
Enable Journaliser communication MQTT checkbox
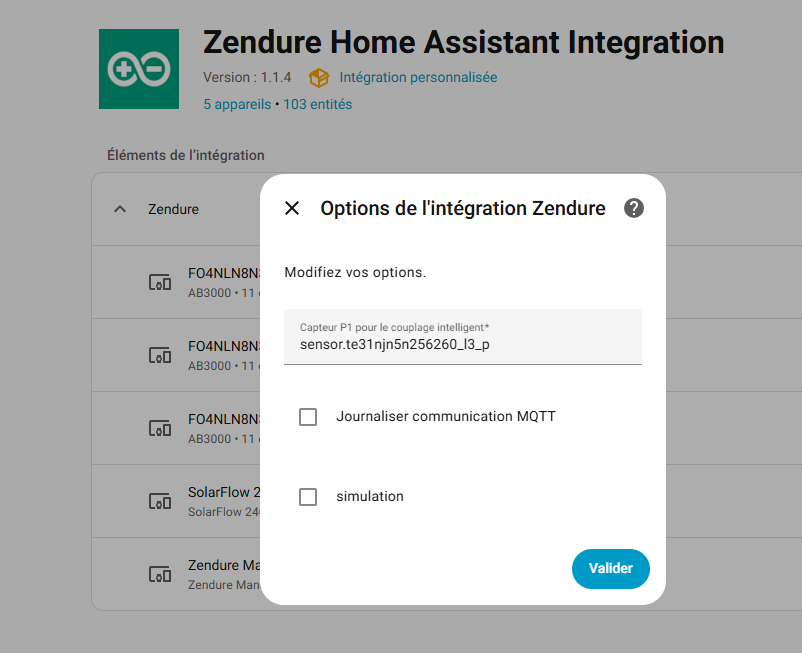pyautogui.click(x=308, y=417)
